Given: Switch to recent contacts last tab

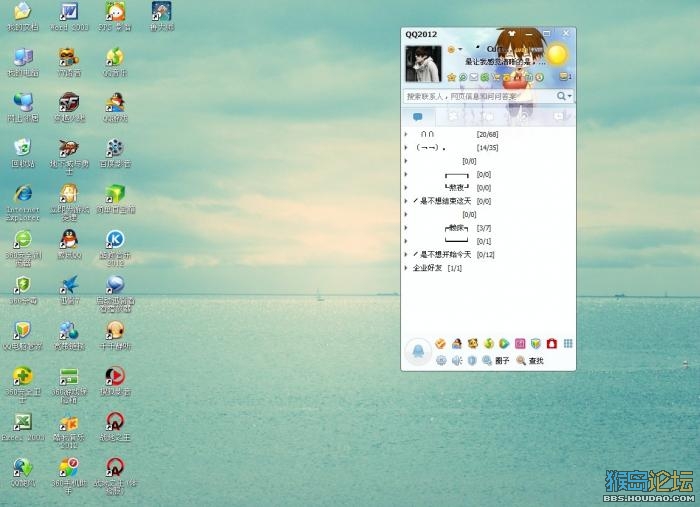Looking at the screenshot, I should click(x=558, y=117).
